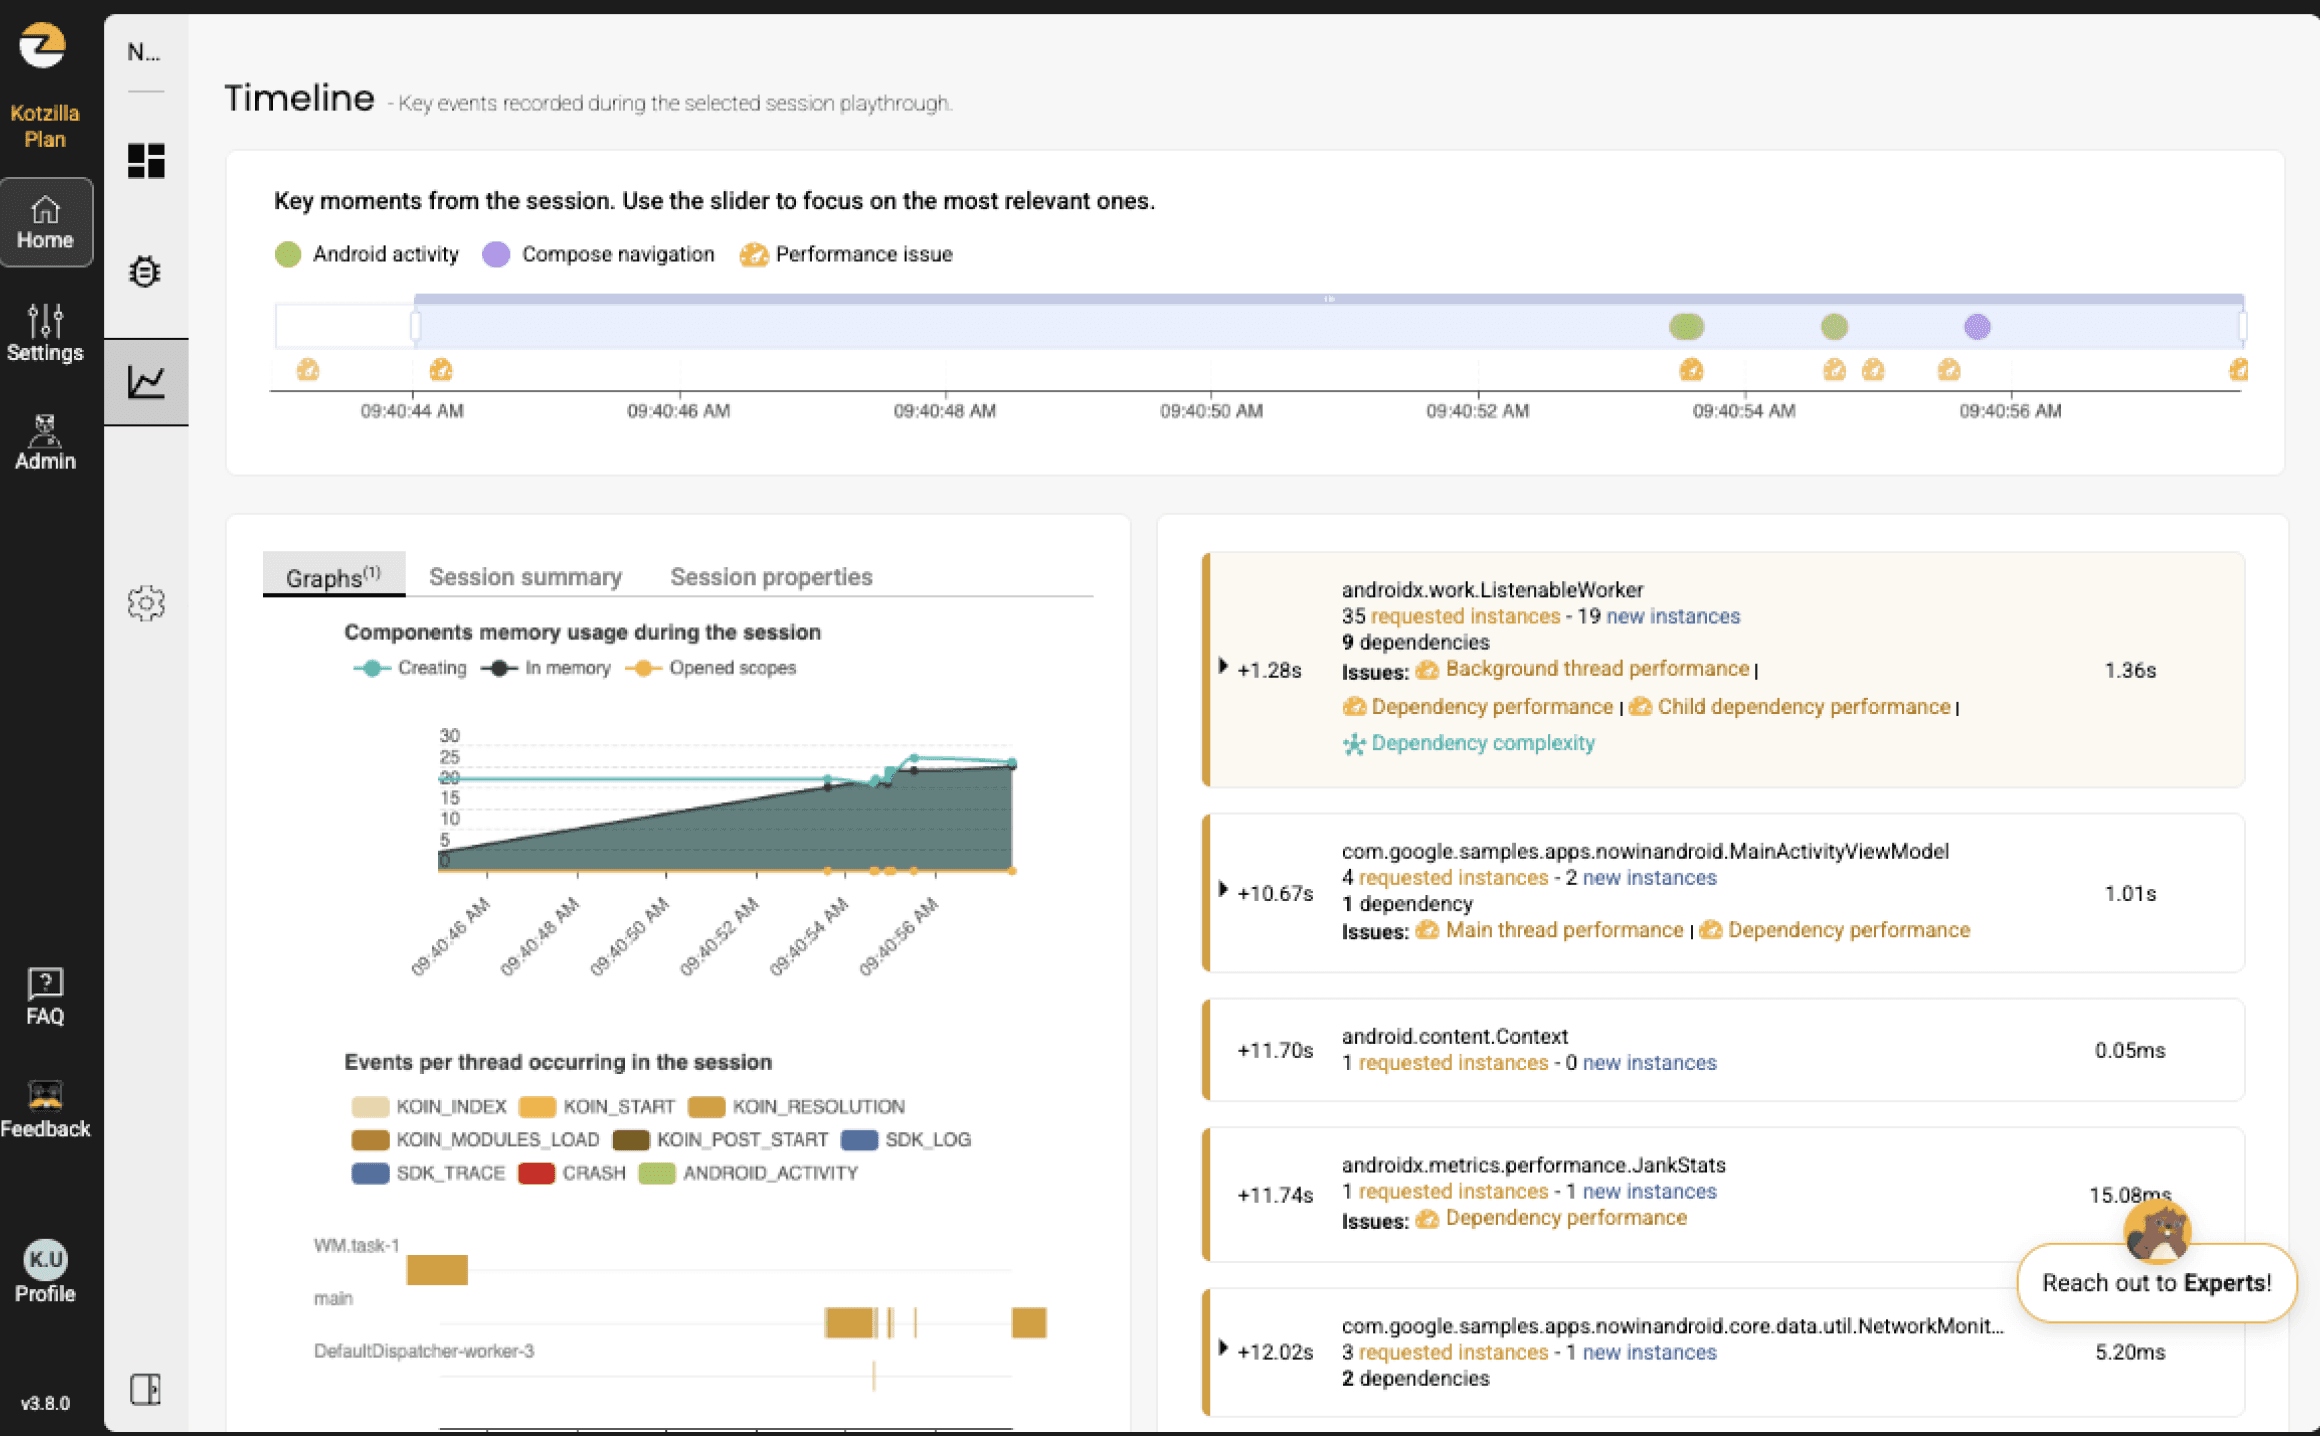Click the collapse sidebar panel icon
This screenshot has height=1436, width=2320.
point(146,1389)
